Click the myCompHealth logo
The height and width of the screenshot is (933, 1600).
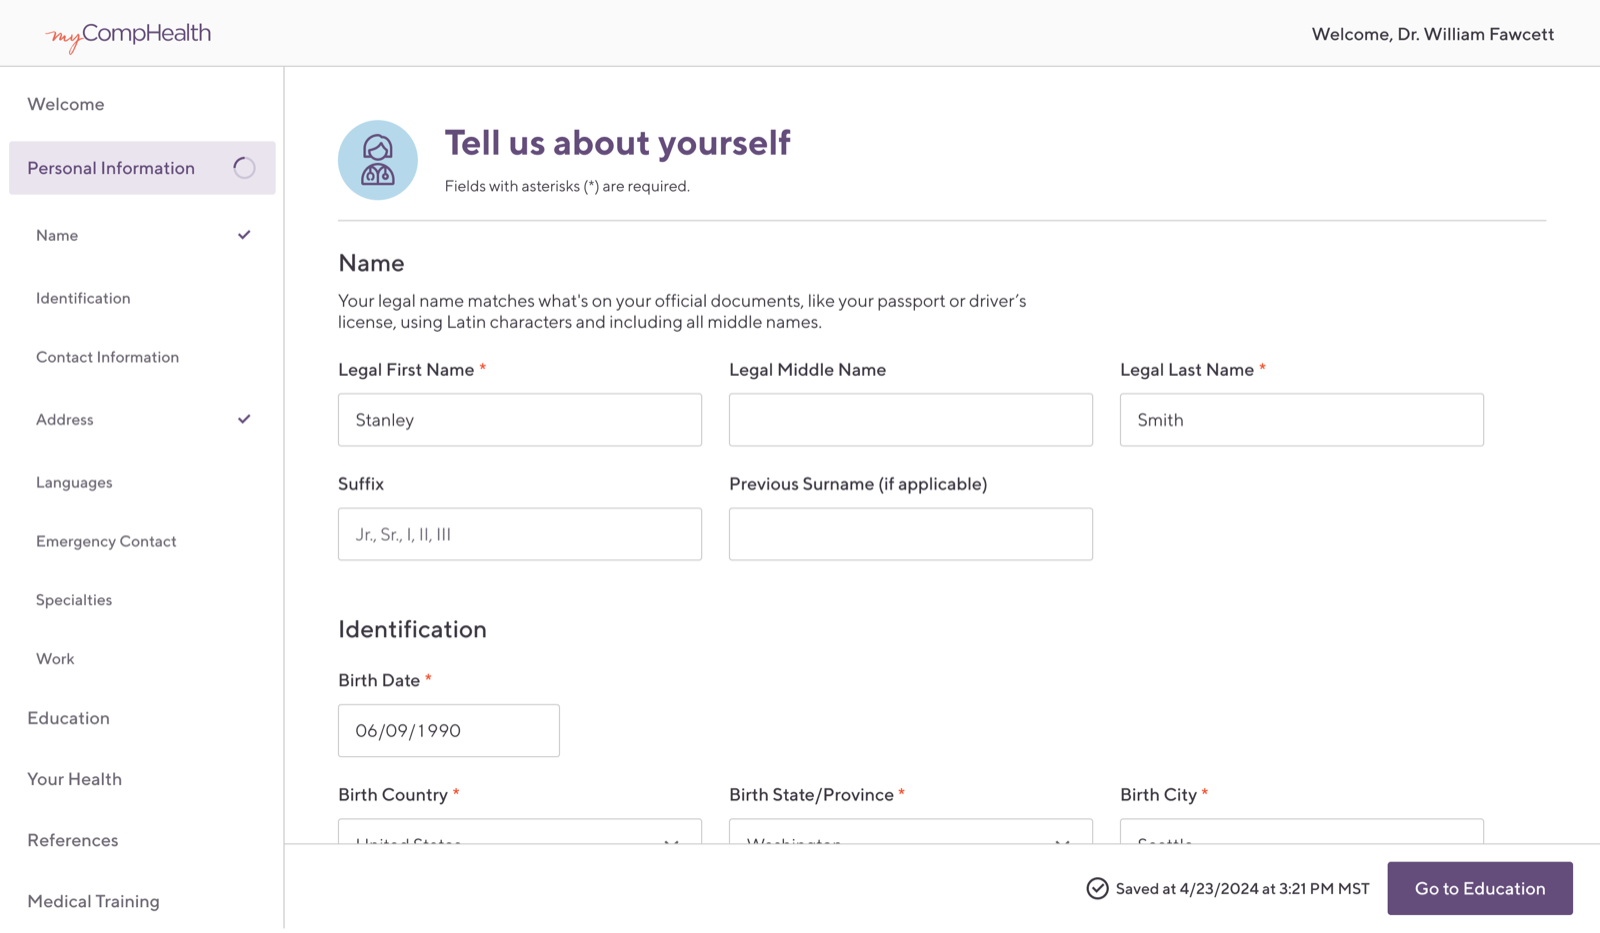(128, 35)
